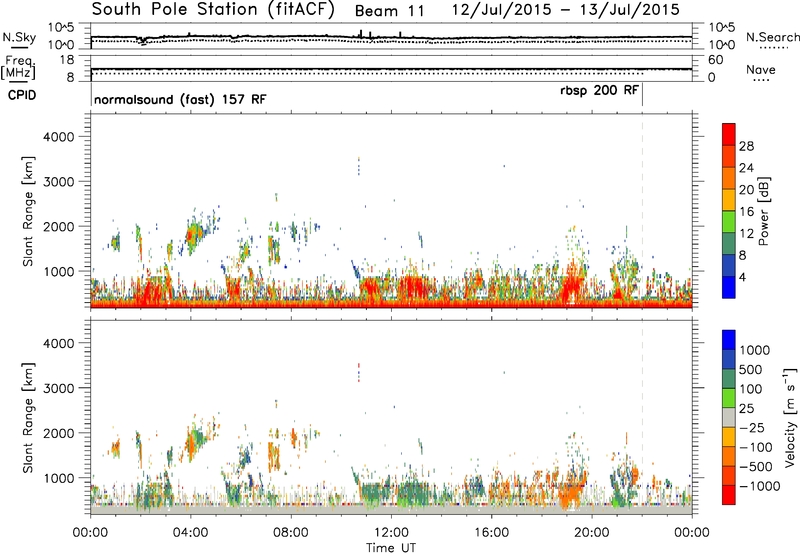The image size is (800, 554).
Task: Click the '12' label on Power colorbar
Action: (746, 234)
